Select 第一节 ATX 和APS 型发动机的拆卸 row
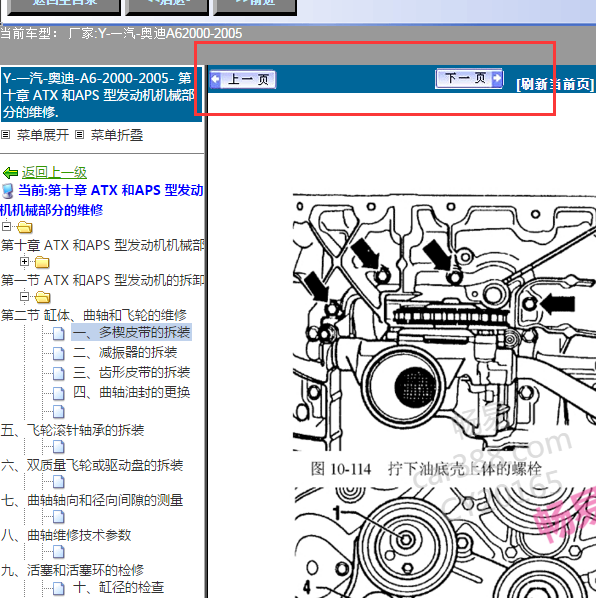This screenshot has width=596, height=598. [103, 280]
